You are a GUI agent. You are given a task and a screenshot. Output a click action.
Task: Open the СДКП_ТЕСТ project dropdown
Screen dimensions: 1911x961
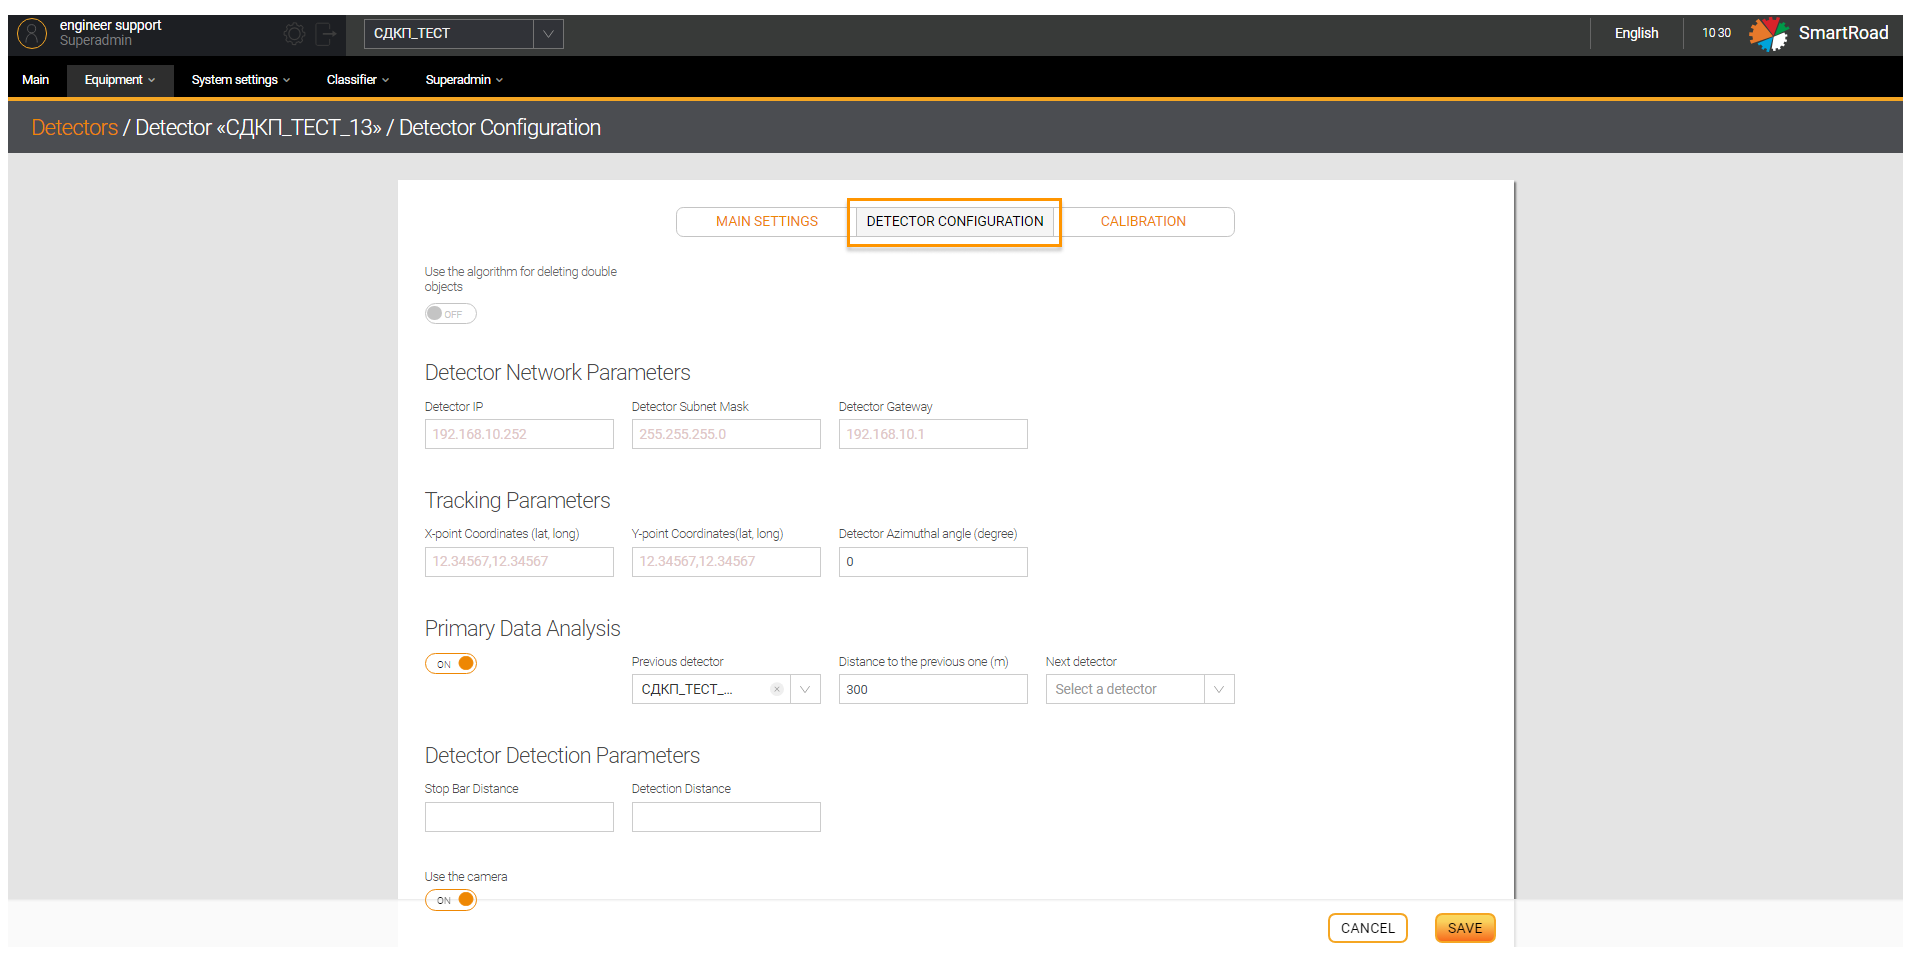pyautogui.click(x=463, y=34)
